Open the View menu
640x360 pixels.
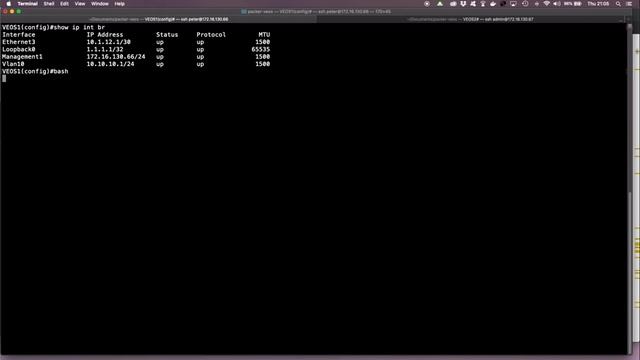point(80,4)
